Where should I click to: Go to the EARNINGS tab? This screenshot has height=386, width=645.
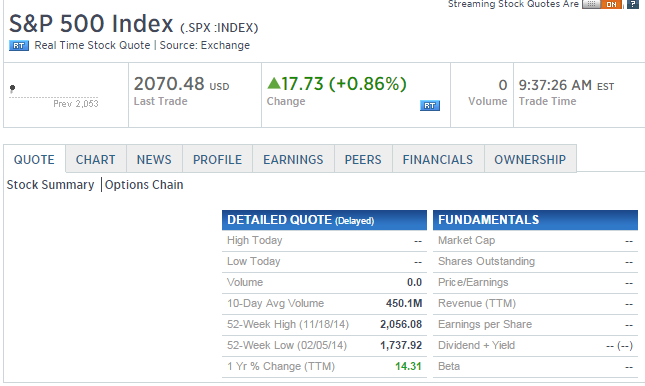(x=293, y=159)
